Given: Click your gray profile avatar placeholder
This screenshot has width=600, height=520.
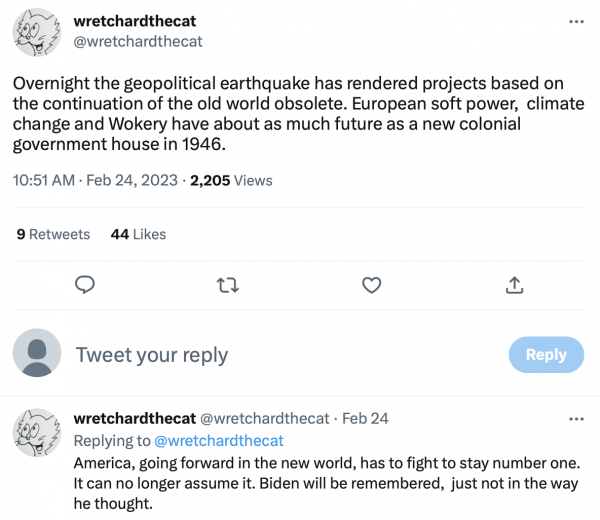Looking at the screenshot, I should 38,355.
